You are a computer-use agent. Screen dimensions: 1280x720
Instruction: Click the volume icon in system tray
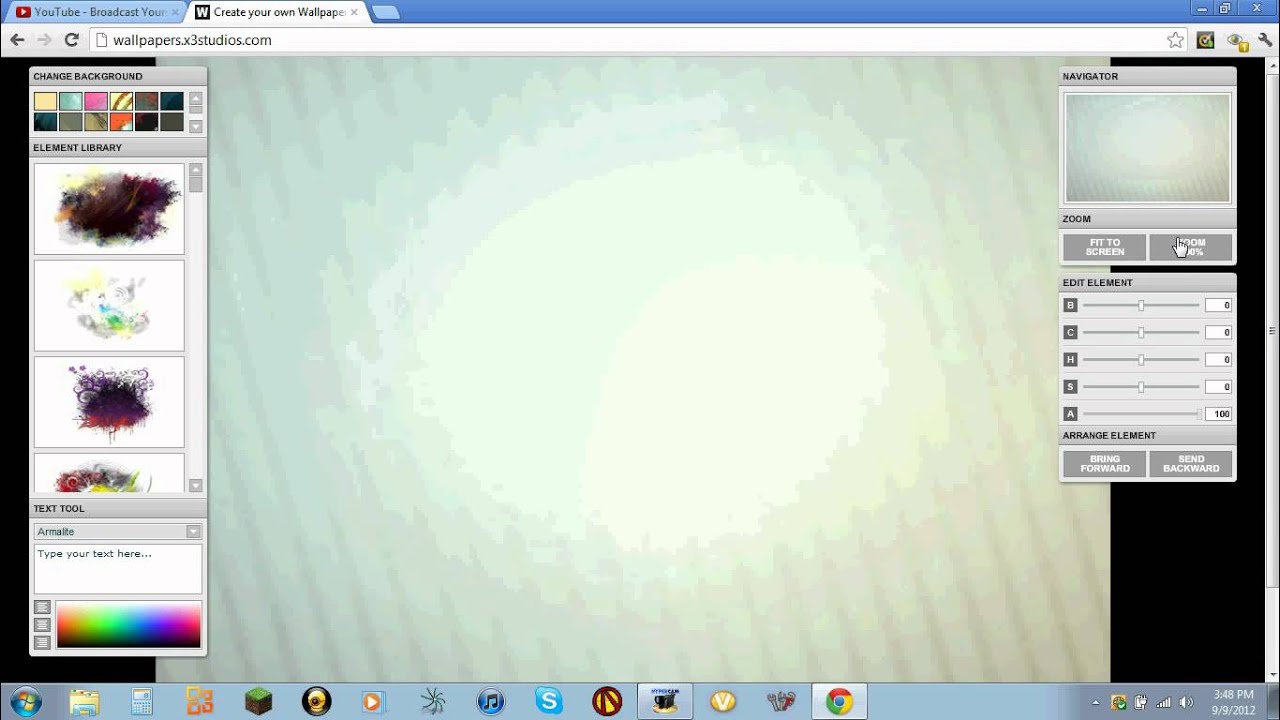tap(1186, 702)
